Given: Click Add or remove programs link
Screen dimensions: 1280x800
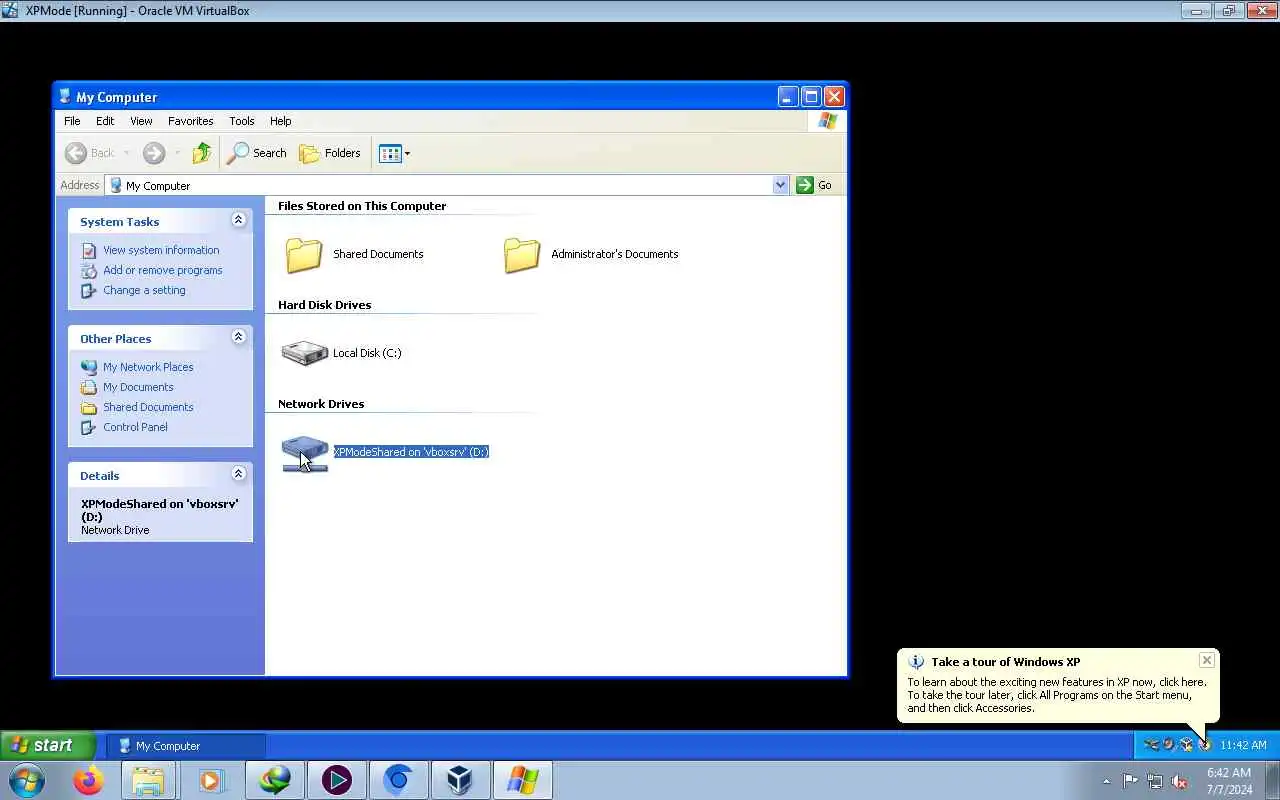Looking at the screenshot, I should tap(163, 270).
